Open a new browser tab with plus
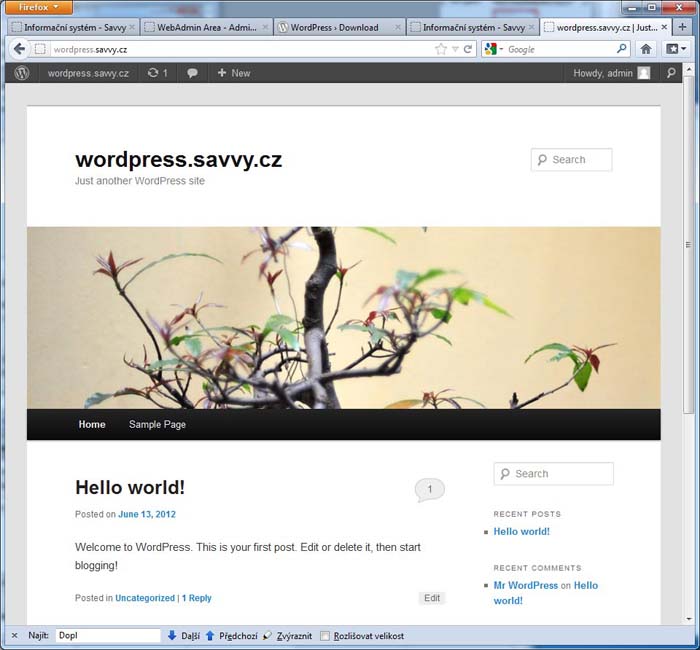 click(x=682, y=27)
